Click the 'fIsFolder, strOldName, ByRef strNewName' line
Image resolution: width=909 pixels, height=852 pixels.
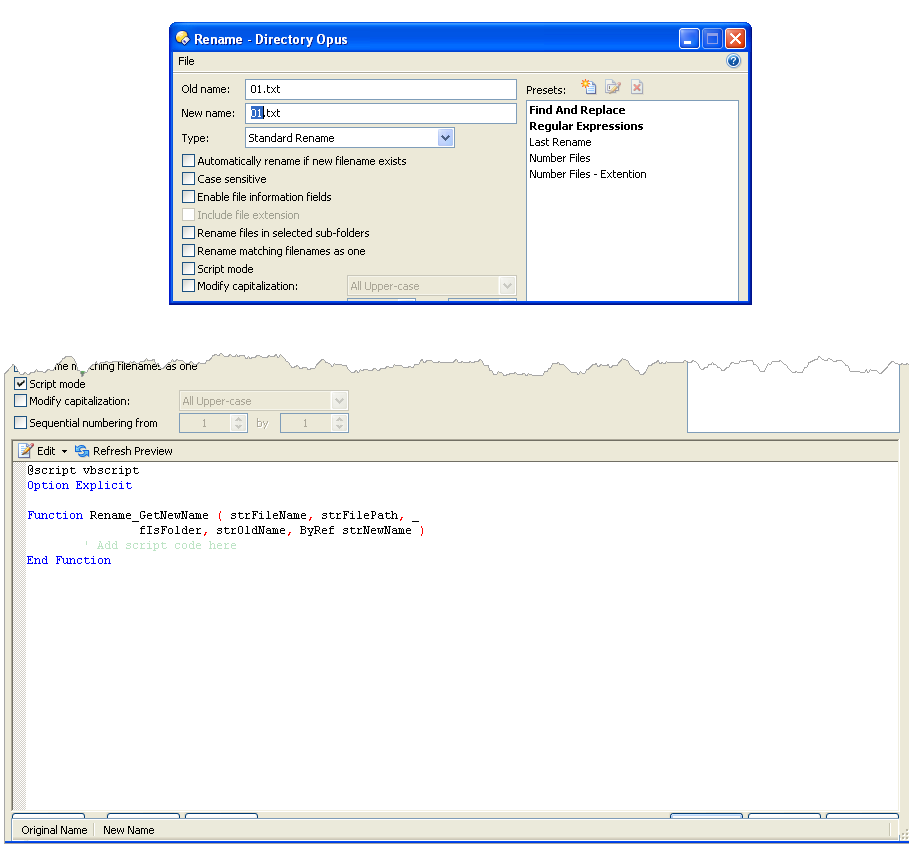(x=282, y=530)
